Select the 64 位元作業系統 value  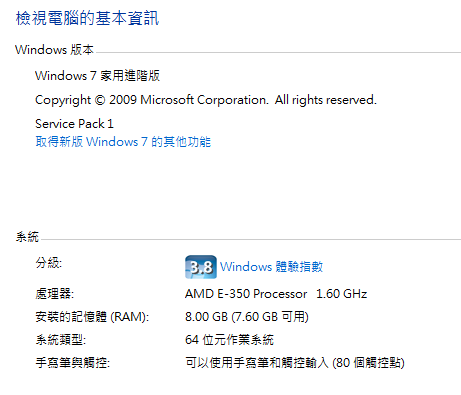coord(229,340)
